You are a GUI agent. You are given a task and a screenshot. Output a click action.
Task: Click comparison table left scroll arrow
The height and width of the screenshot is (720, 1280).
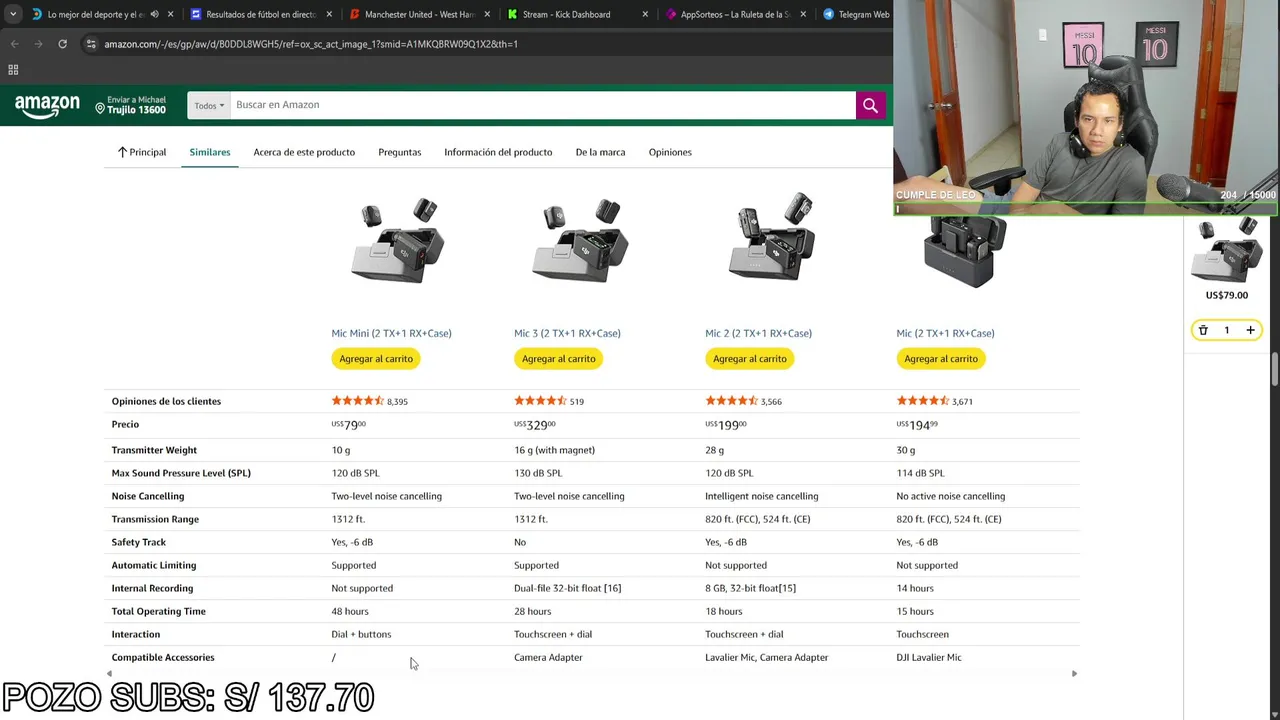(x=110, y=673)
